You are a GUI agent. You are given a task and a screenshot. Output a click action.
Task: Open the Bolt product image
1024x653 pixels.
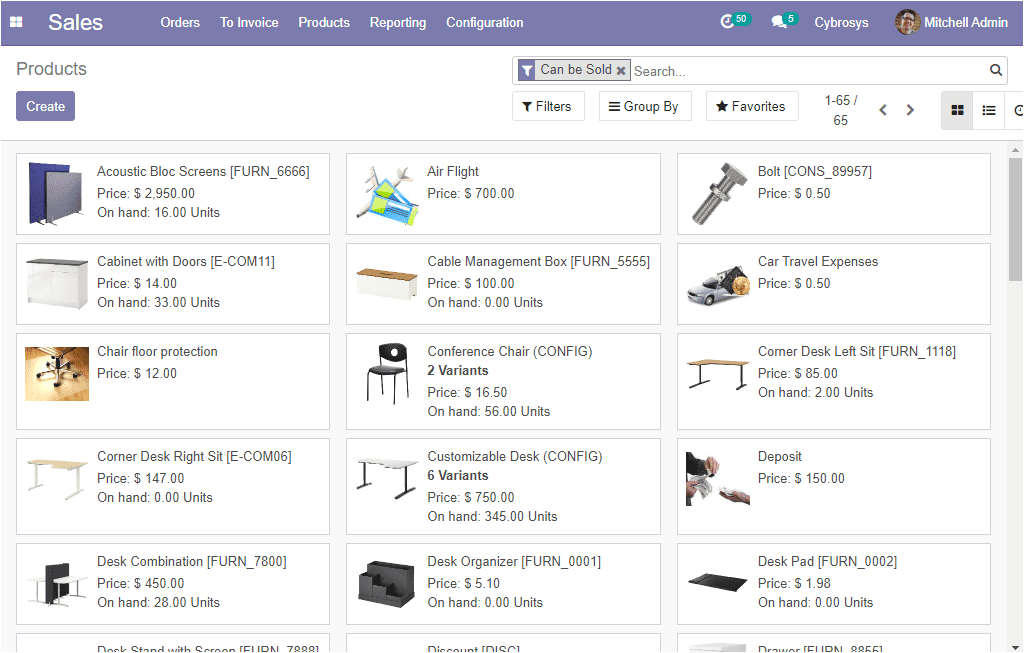point(718,194)
